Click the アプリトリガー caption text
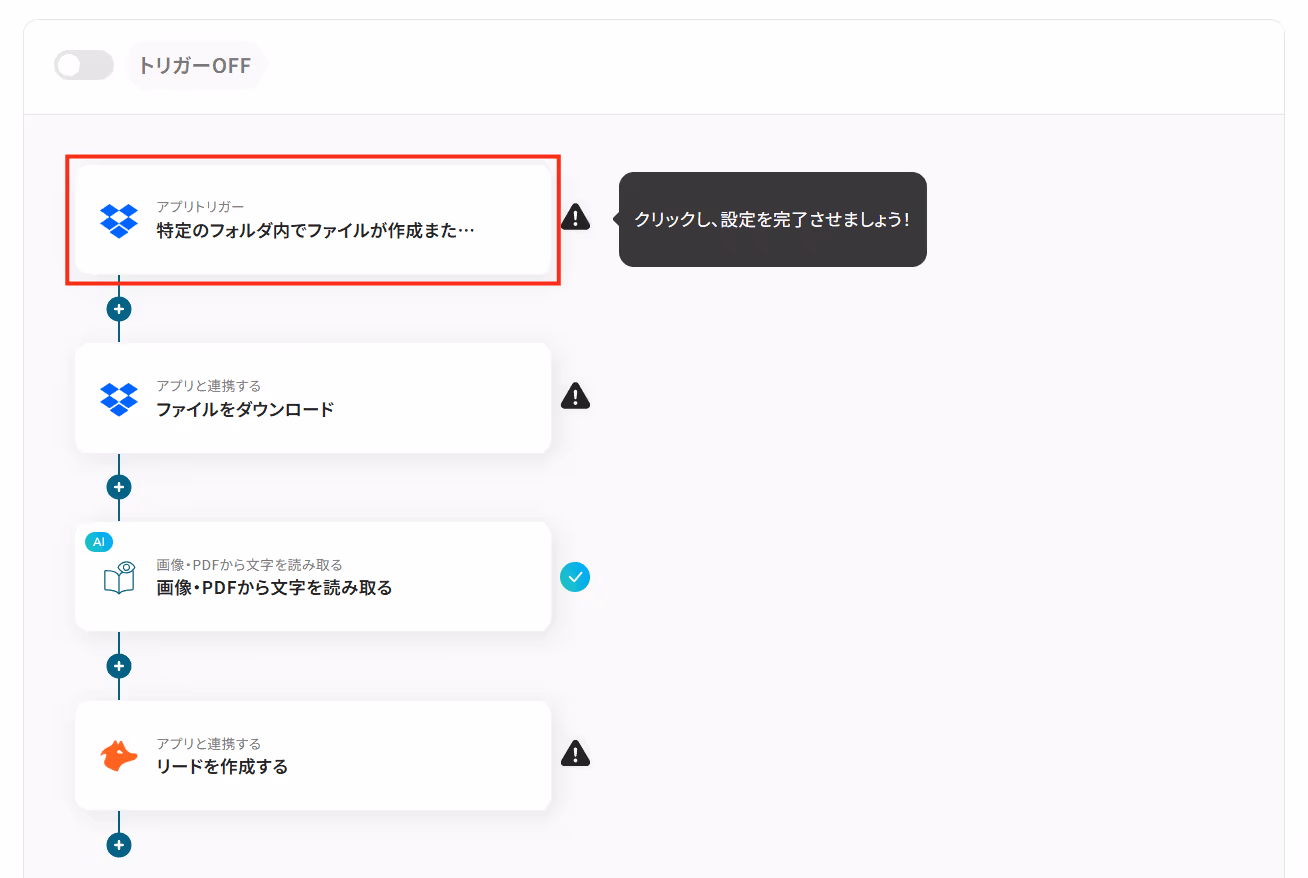This screenshot has width=1308, height=878. click(200, 207)
